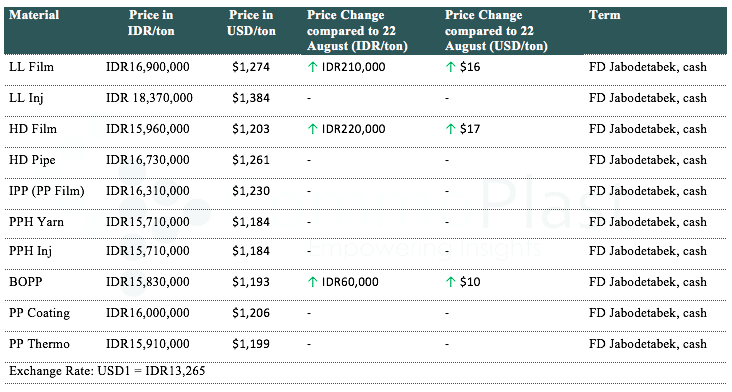
Task: Click the LL Film material cell
Action: [x=31, y=67]
